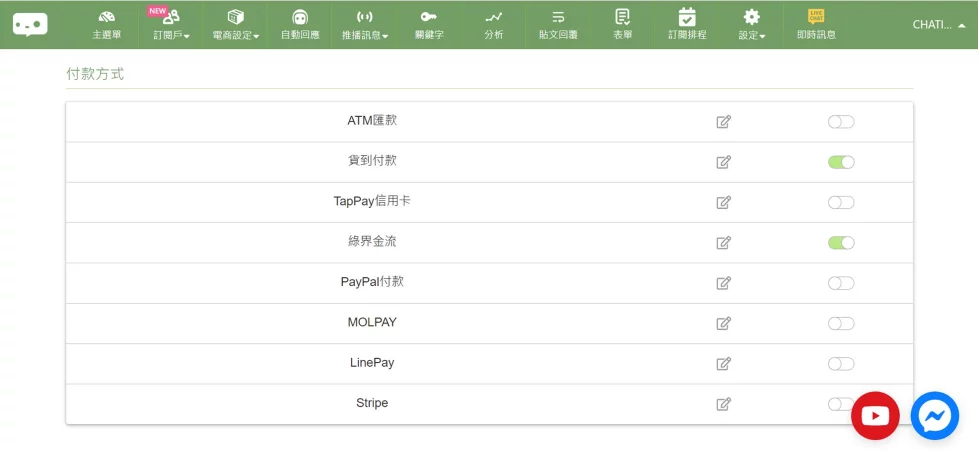Open 自動回應 auto-reply page
The width and height of the screenshot is (978, 451).
pyautogui.click(x=300, y=25)
